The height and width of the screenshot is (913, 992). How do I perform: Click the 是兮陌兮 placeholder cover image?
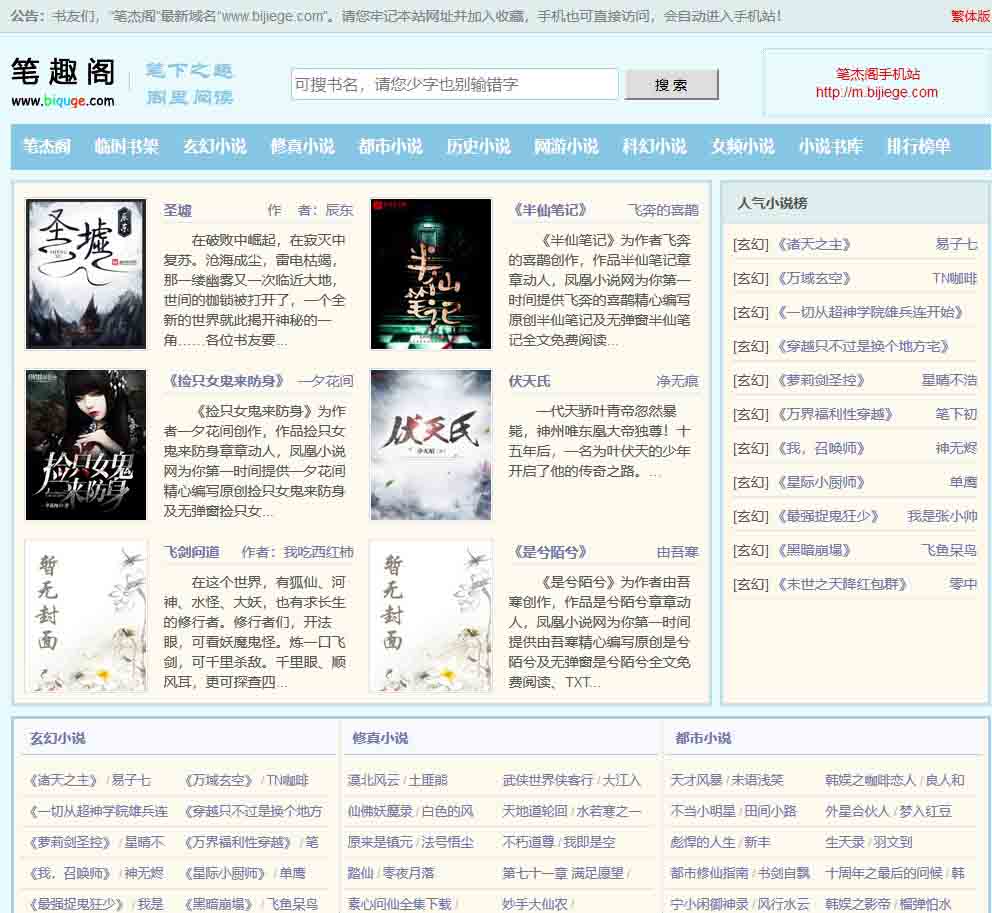tap(431, 616)
